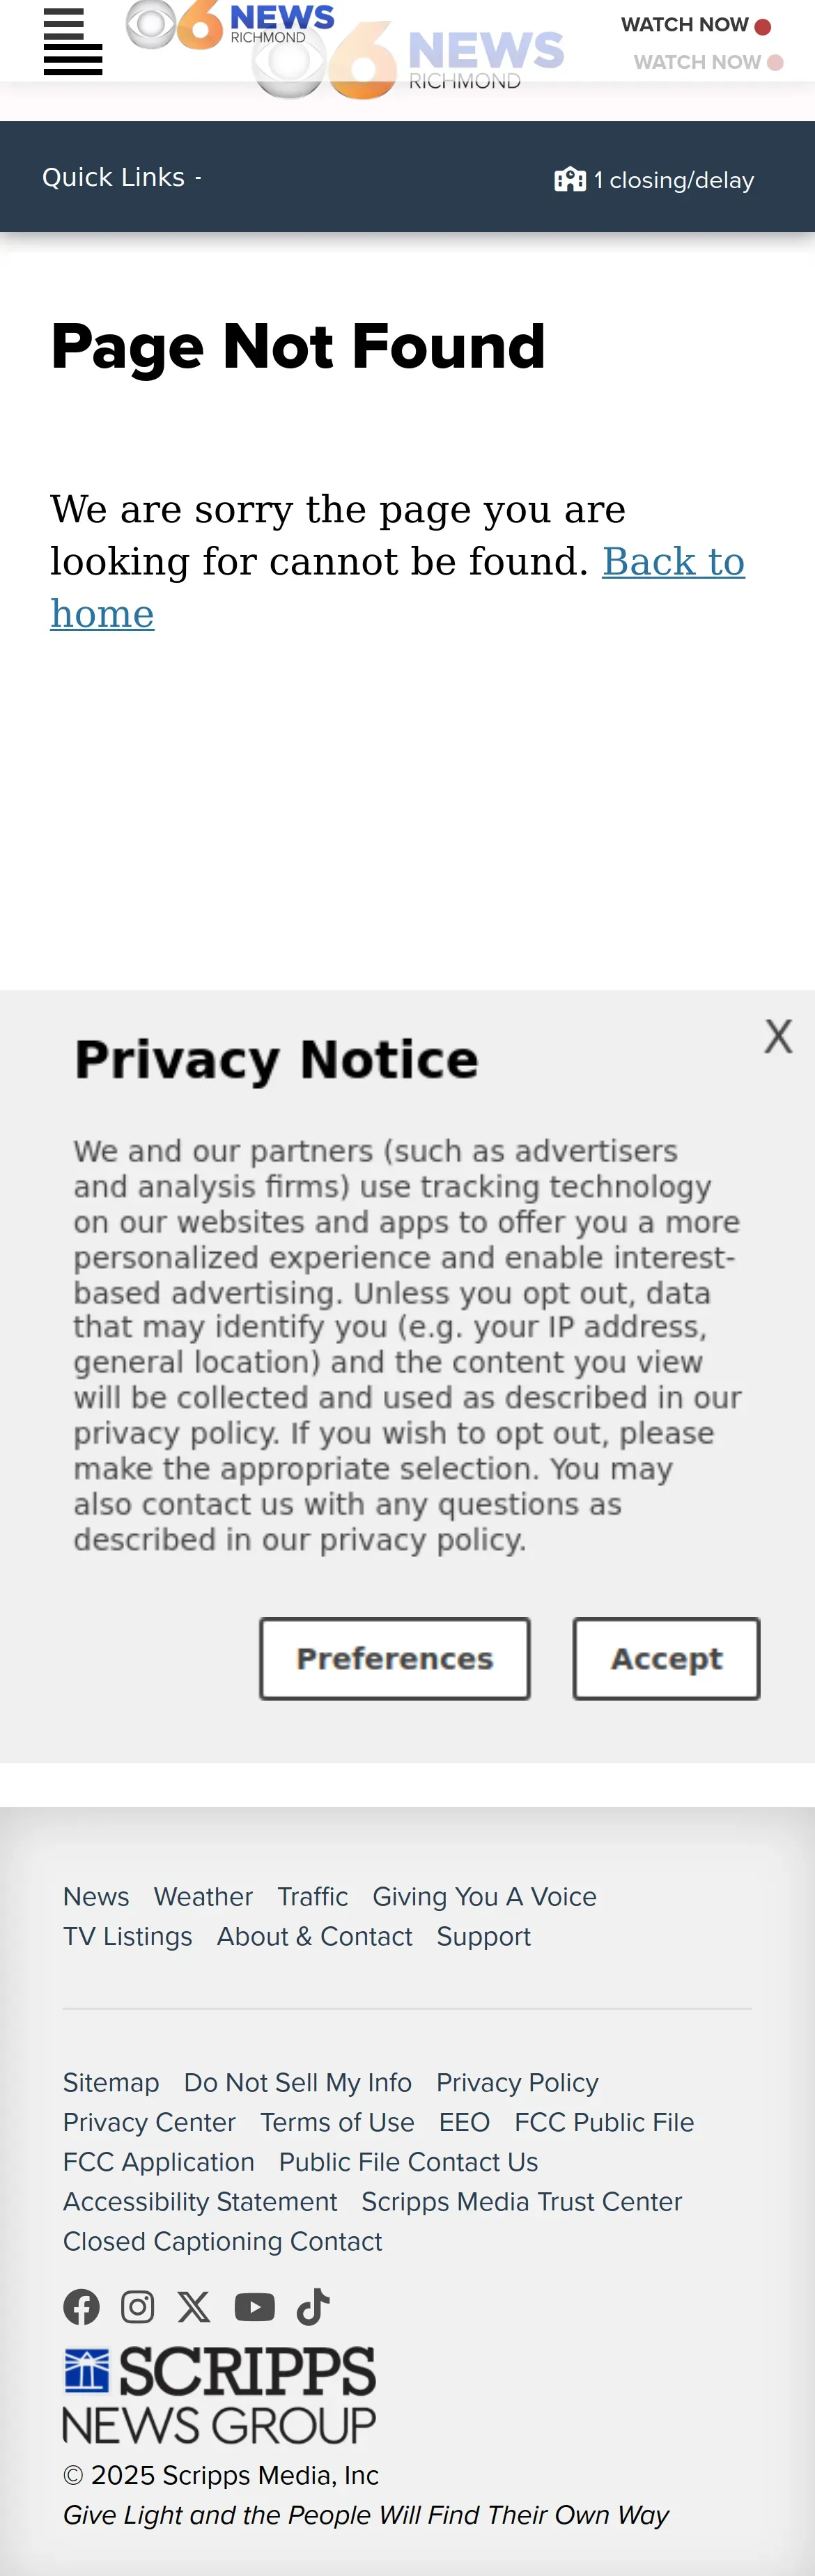
Task: Open the Accessibility Statement link
Action: 200,2201
